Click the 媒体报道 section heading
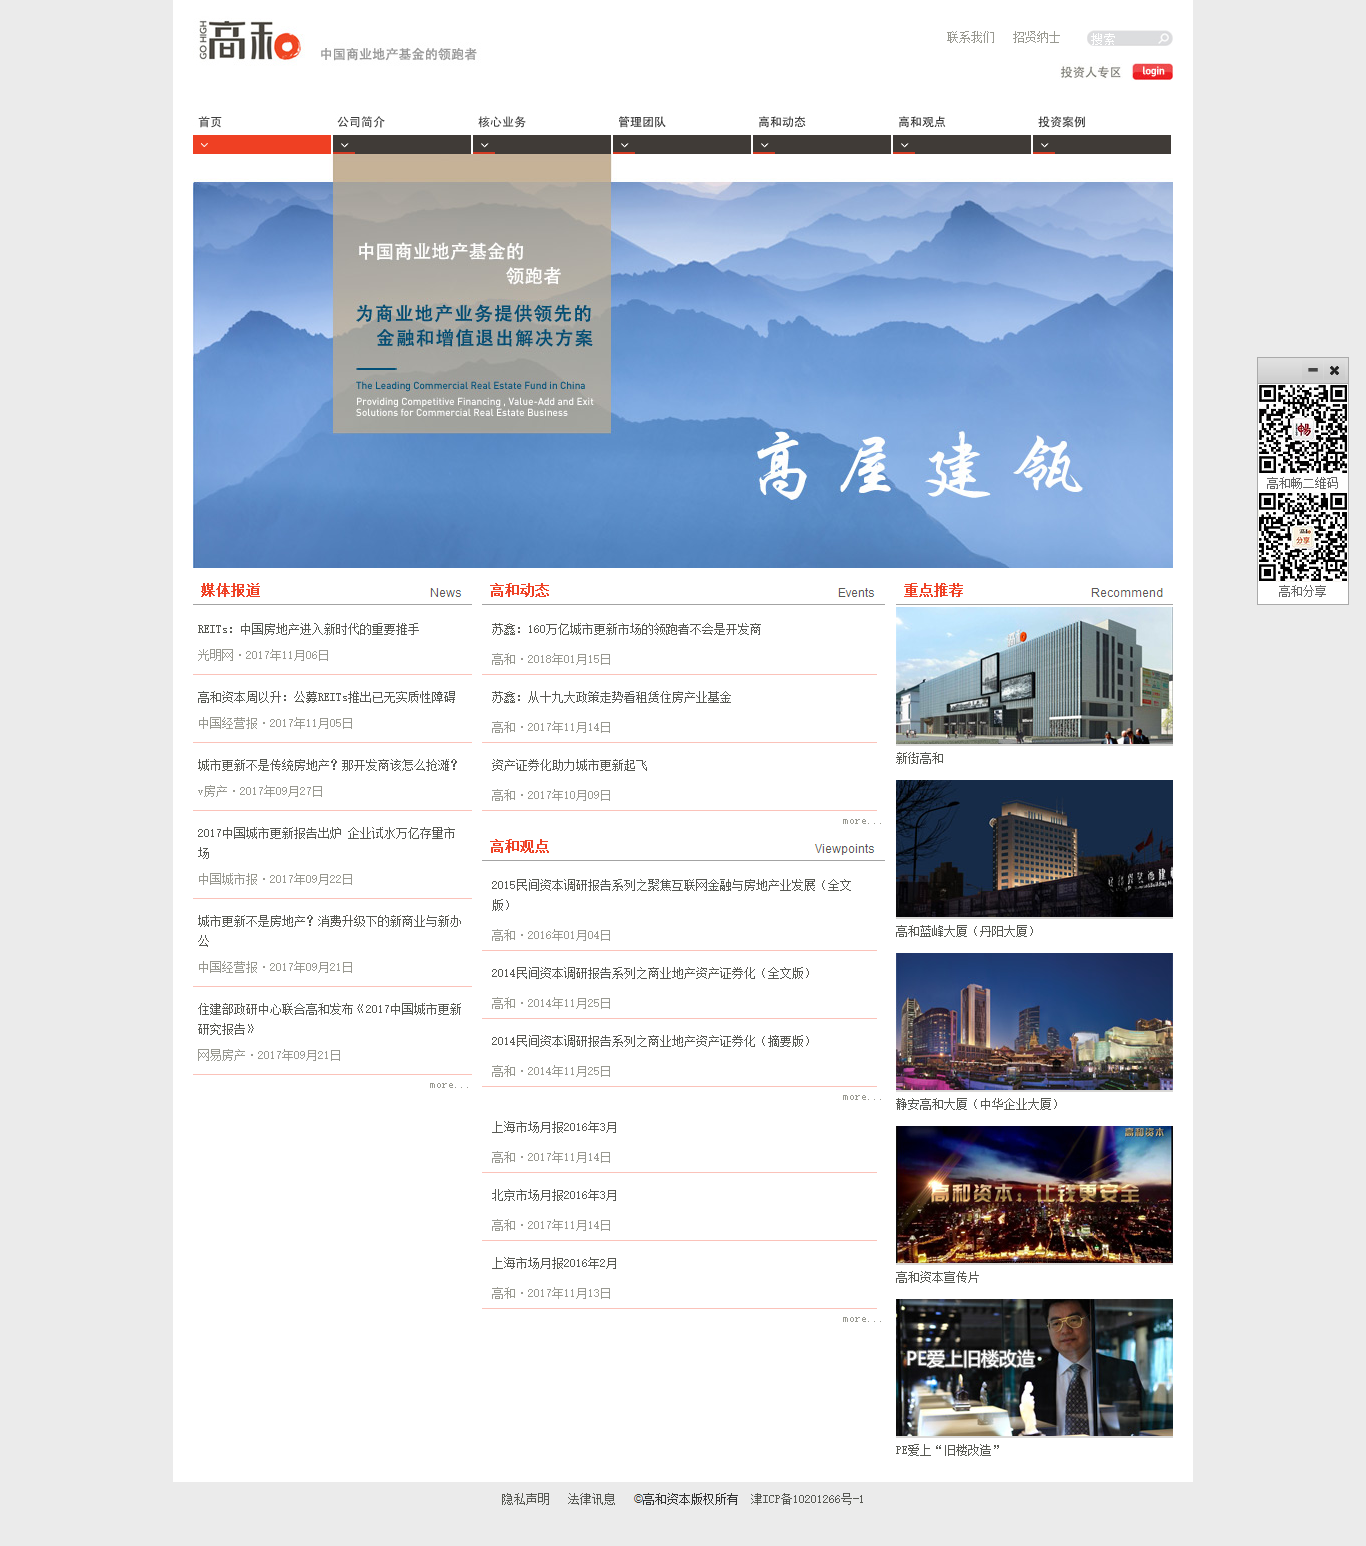Viewport: 1366px width, 1546px height. (231, 591)
